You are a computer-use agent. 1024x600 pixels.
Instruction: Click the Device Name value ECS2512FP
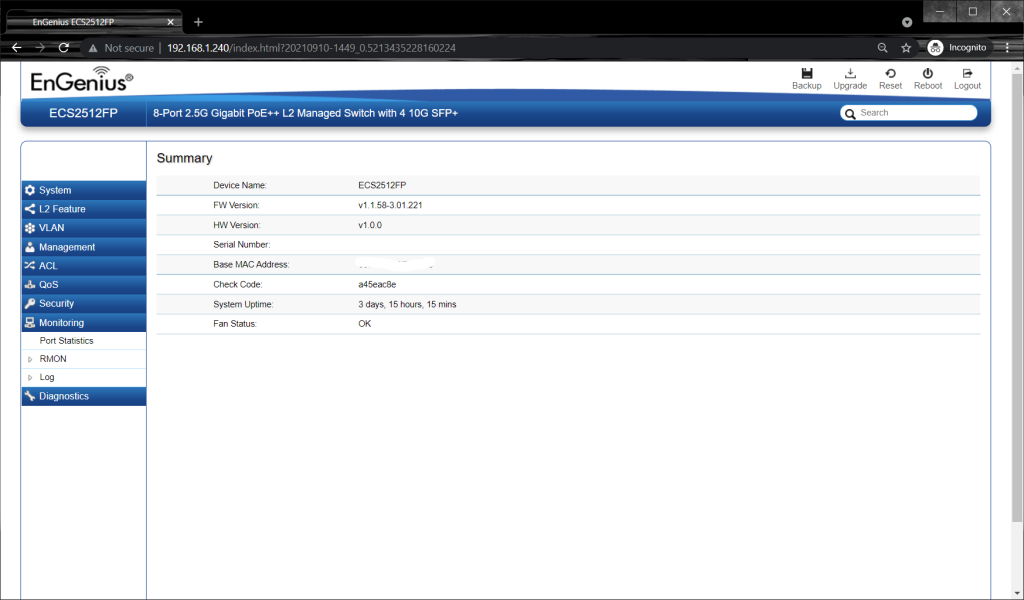pyautogui.click(x=382, y=185)
